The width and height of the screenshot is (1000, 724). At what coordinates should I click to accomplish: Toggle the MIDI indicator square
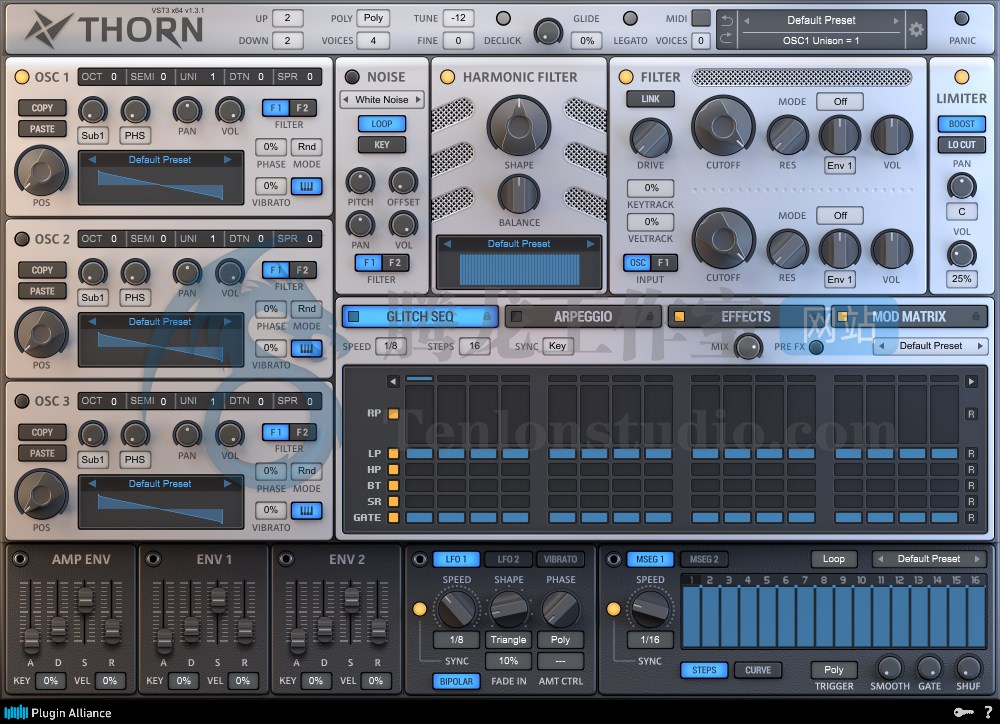pyautogui.click(x=700, y=18)
